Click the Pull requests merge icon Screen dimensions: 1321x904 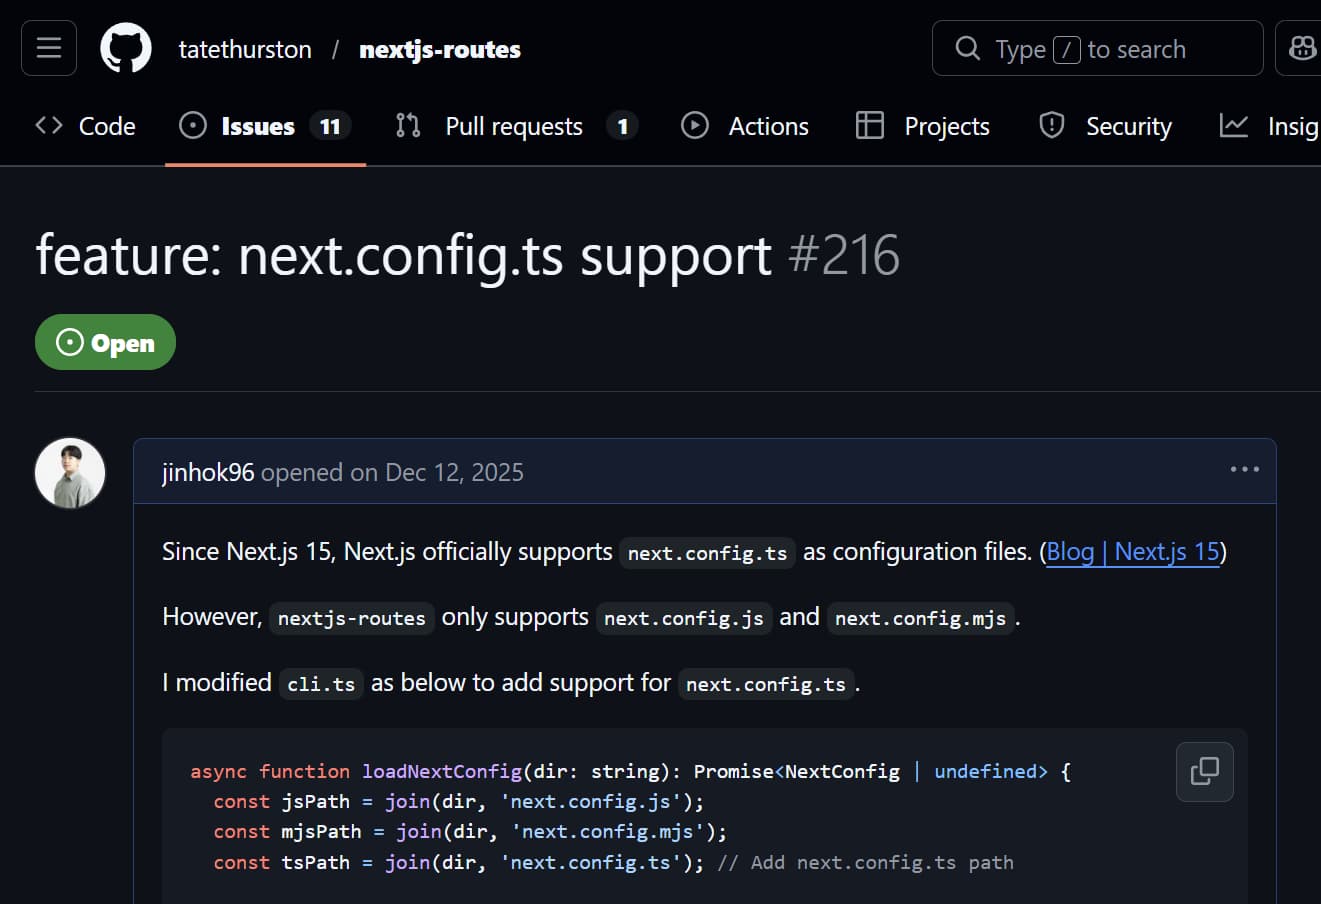point(408,125)
